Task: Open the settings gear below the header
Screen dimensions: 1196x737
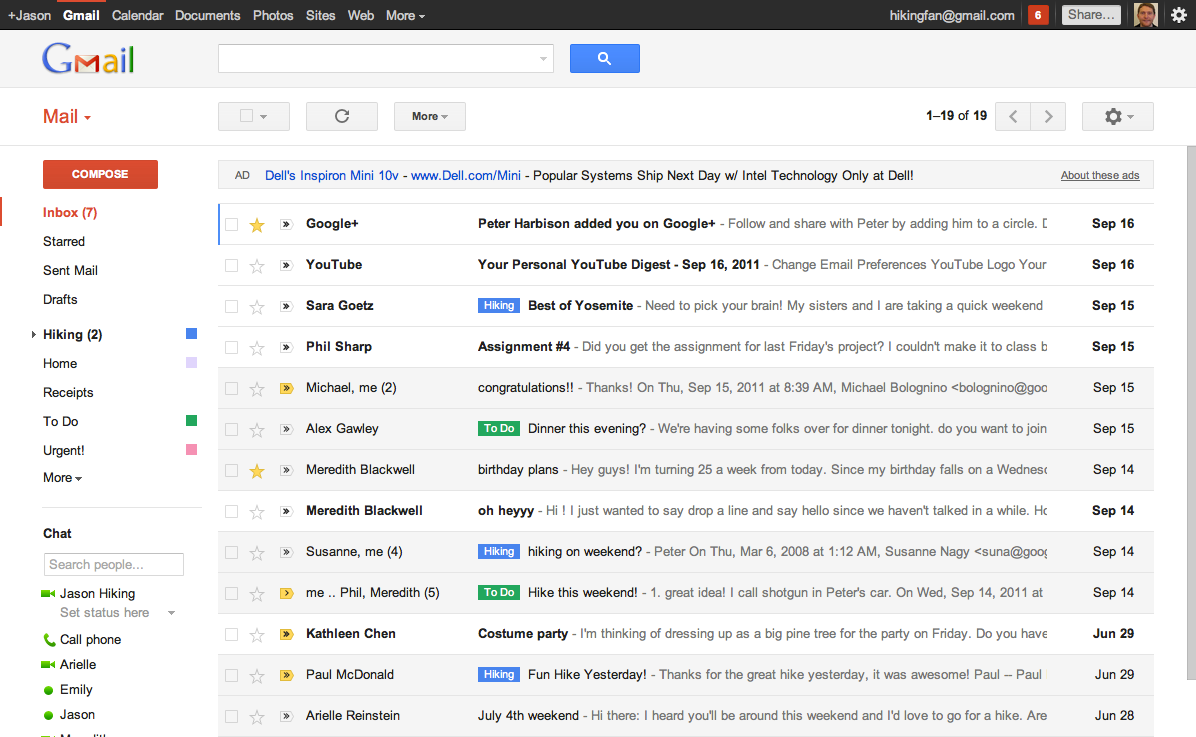Action: tap(1117, 116)
